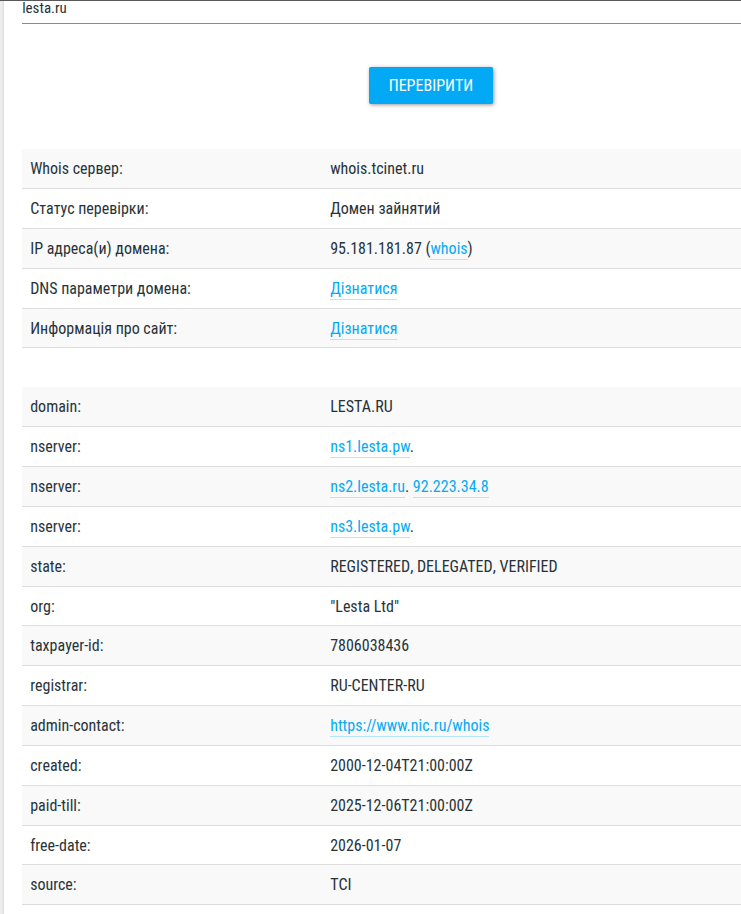
Task: Open the ns3.lesta.pw nameserver link
Action: coord(370,527)
